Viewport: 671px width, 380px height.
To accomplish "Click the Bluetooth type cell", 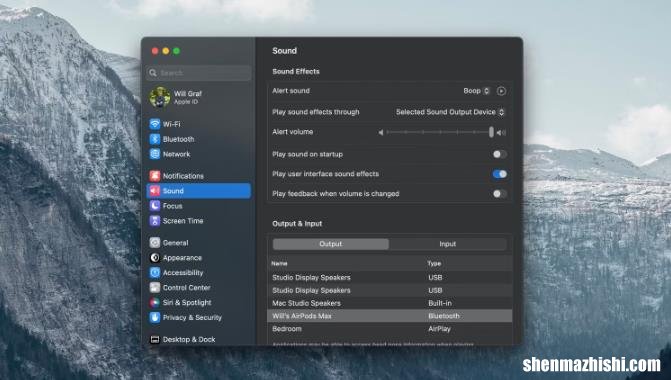I will (x=444, y=316).
